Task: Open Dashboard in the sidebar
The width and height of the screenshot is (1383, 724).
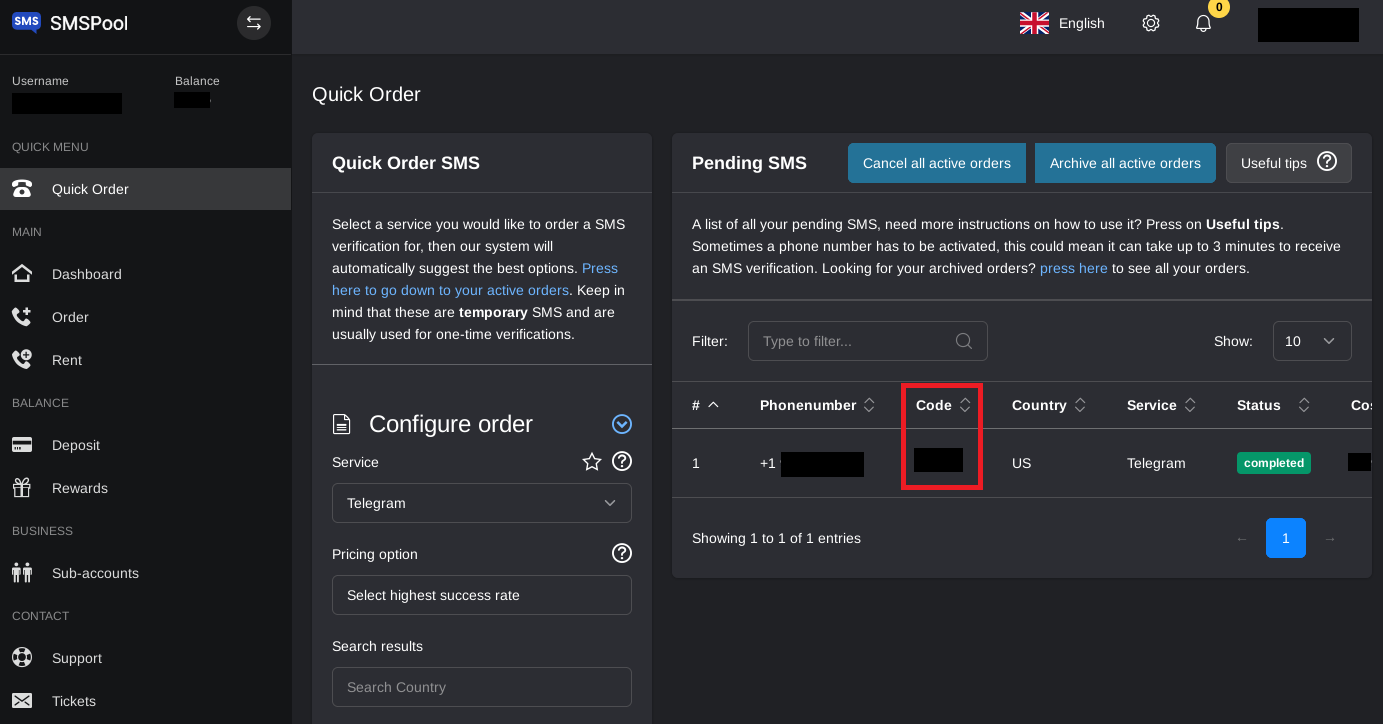Action: [86, 274]
